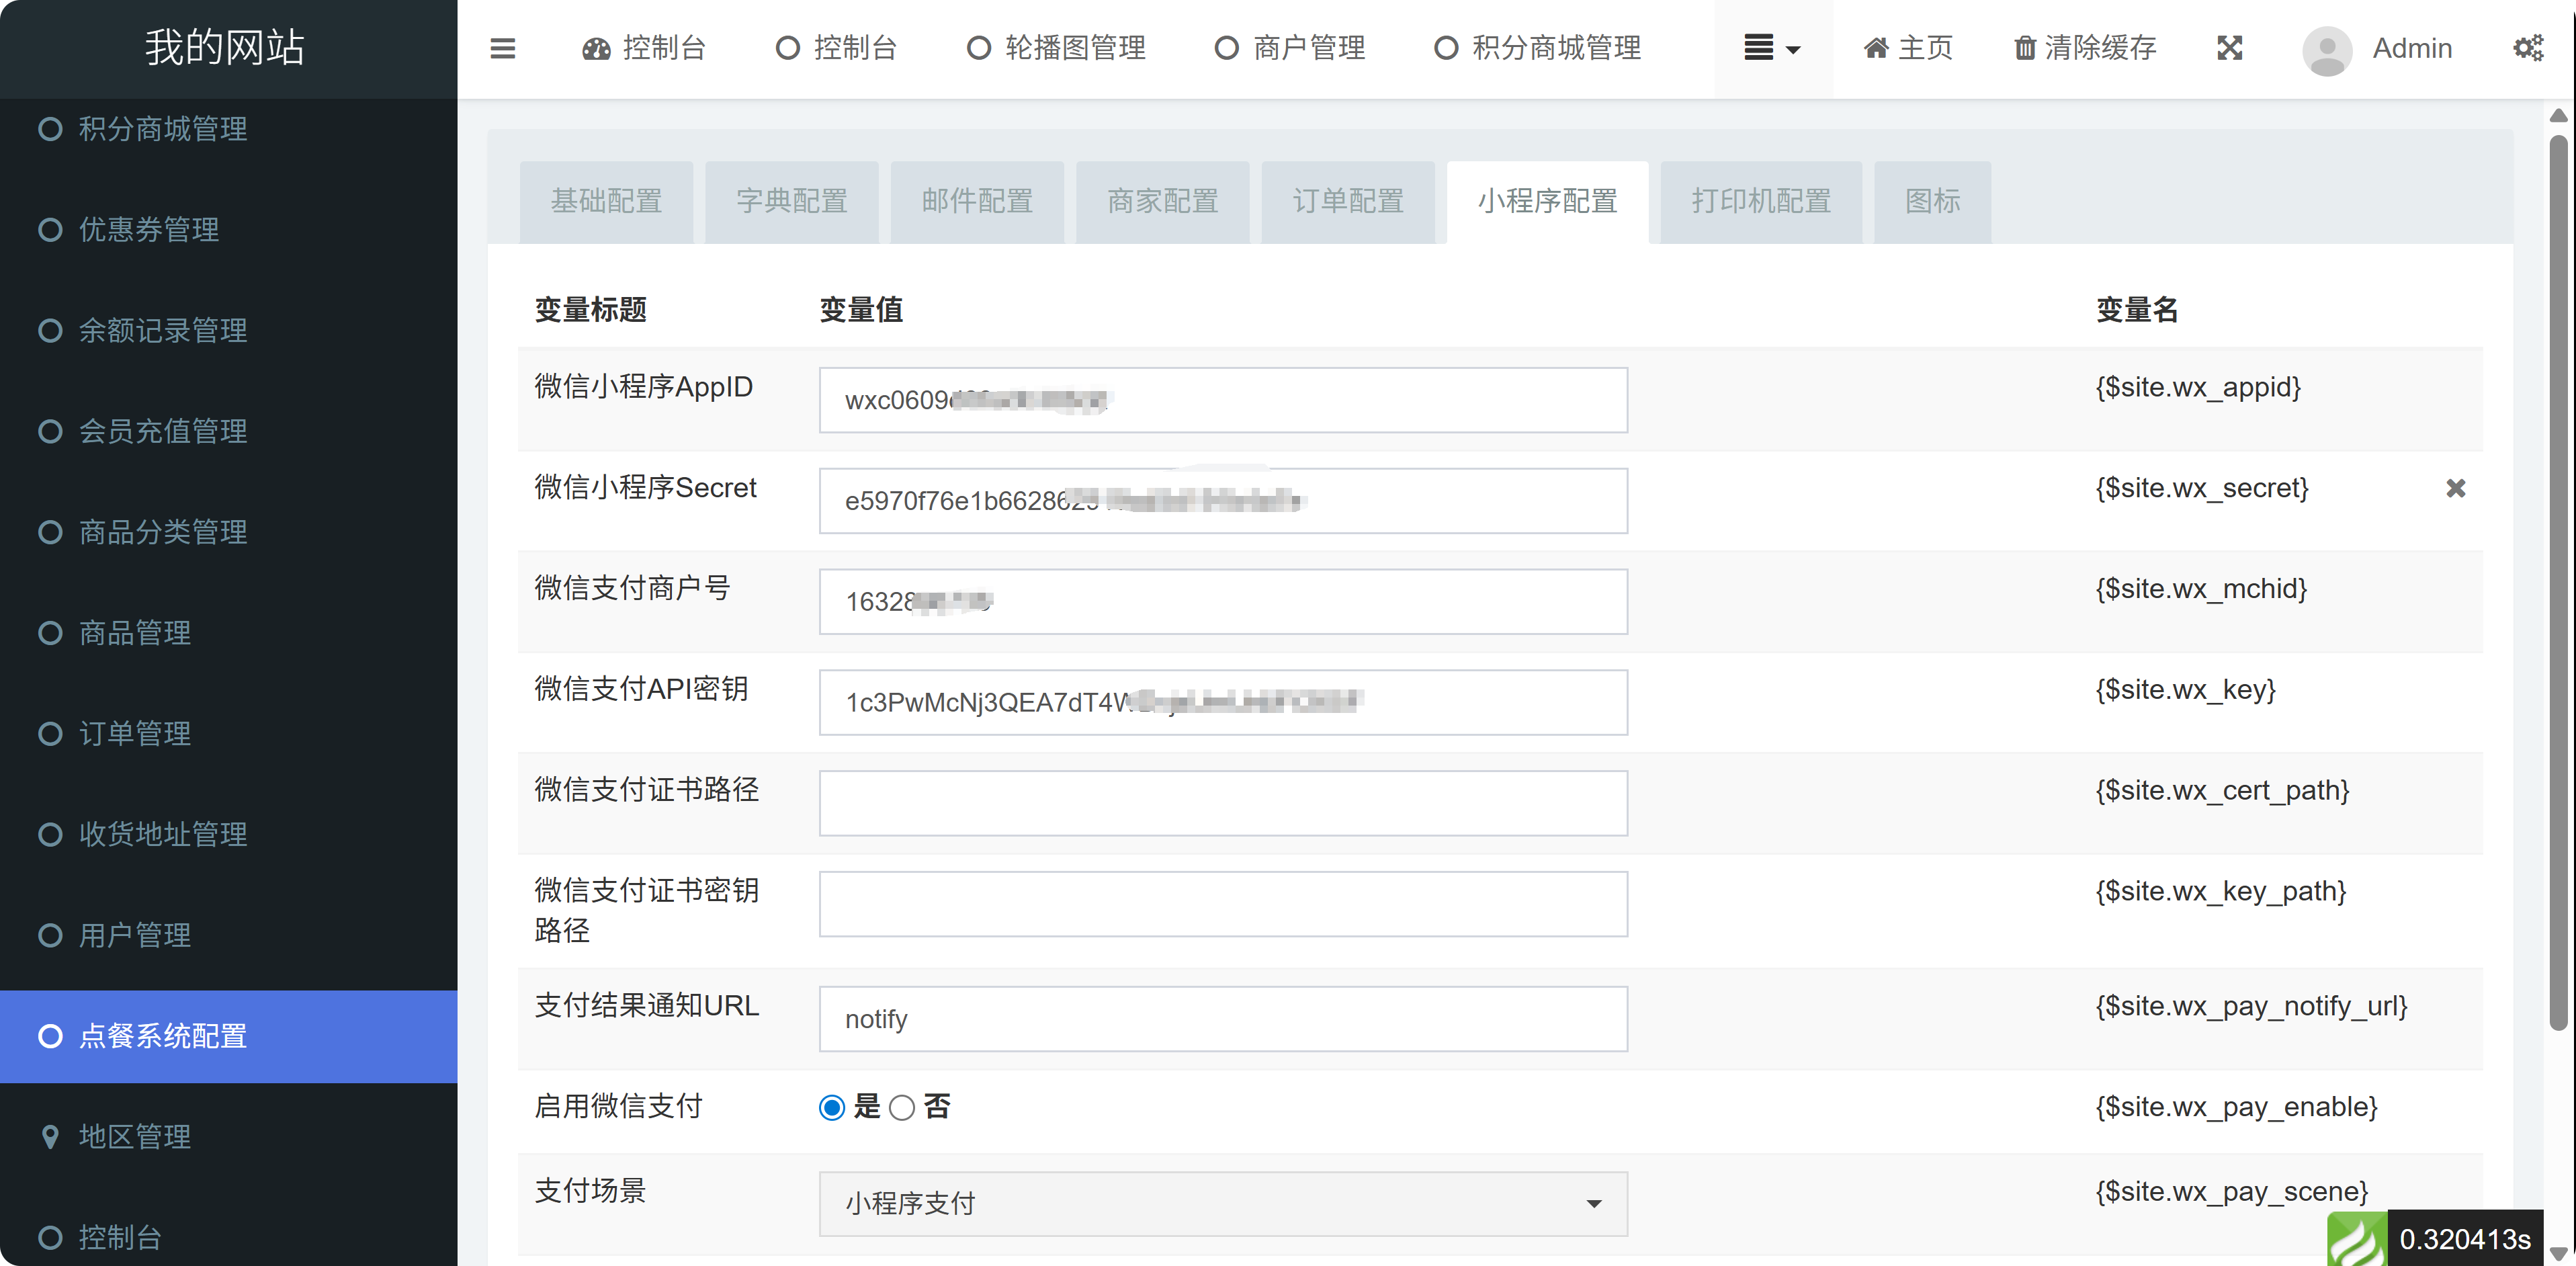
Task: Delete the wx_secret row with the X icon
Action: [x=2455, y=488]
